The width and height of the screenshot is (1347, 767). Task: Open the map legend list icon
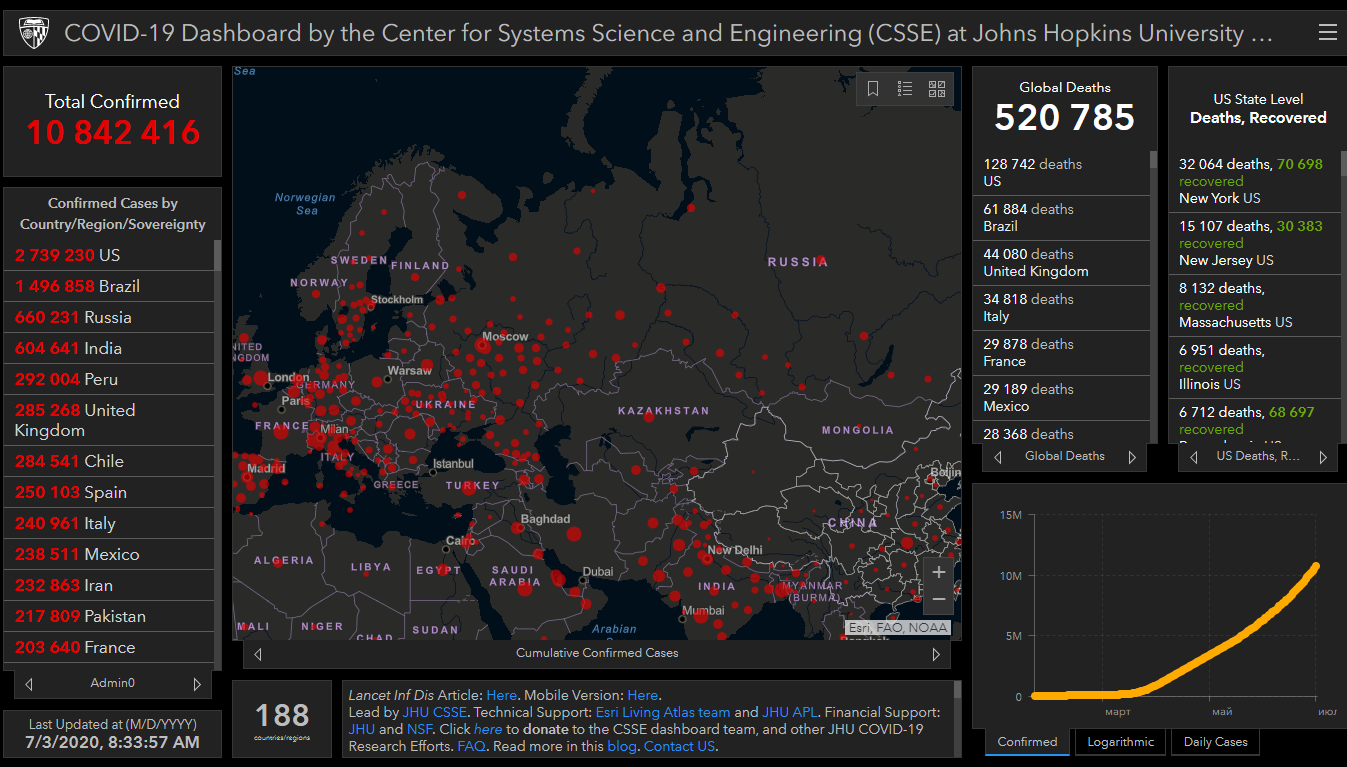[x=905, y=89]
